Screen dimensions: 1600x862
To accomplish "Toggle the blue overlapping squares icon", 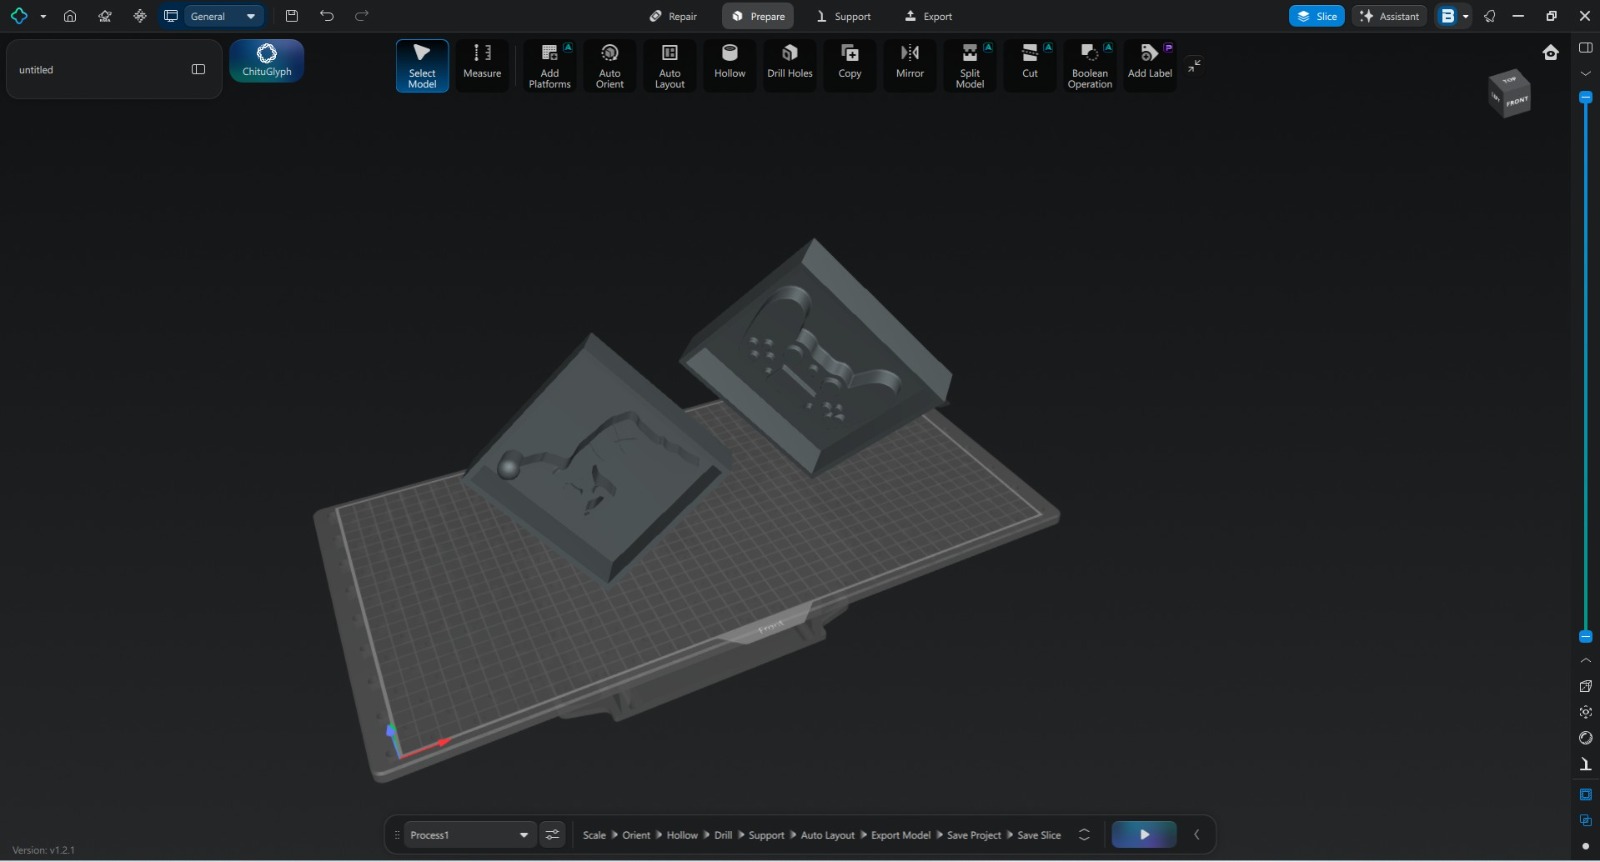I will pos(1586,820).
